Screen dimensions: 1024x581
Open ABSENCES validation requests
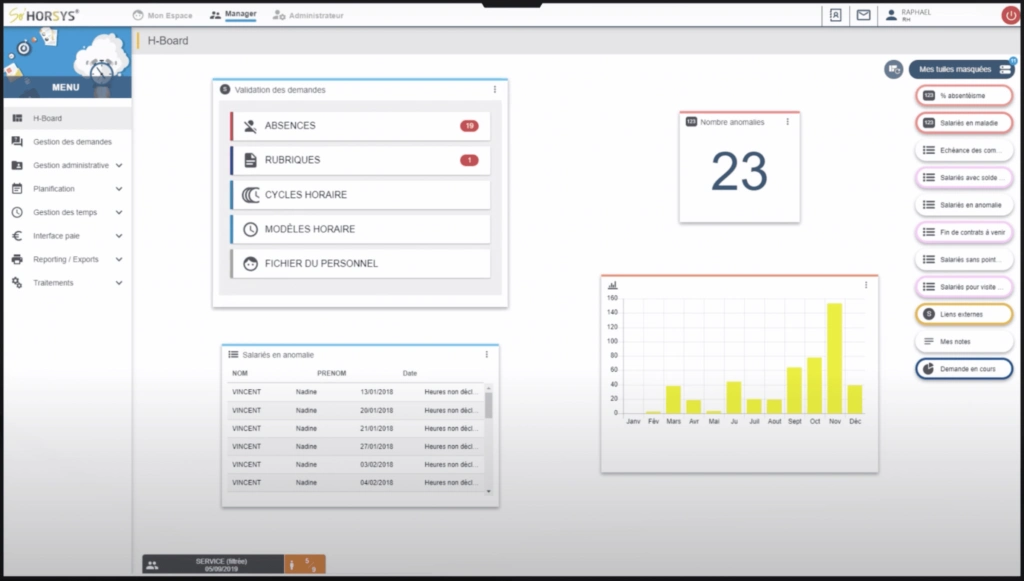pyautogui.click(x=360, y=126)
